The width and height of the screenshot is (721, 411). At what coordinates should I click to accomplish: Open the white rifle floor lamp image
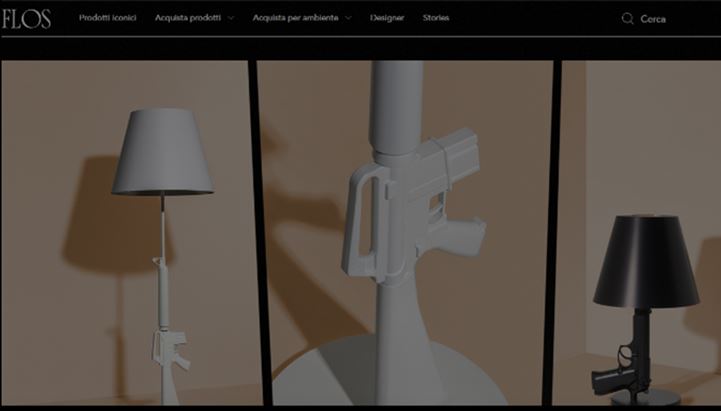(x=132, y=233)
